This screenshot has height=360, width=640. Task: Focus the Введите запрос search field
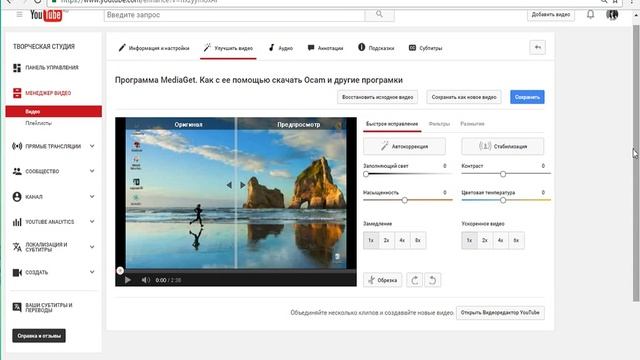click(x=234, y=15)
